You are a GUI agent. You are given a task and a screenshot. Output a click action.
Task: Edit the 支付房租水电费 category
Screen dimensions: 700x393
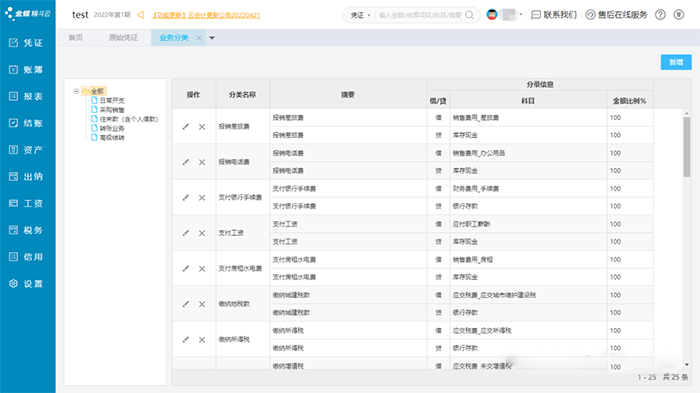(x=186, y=268)
